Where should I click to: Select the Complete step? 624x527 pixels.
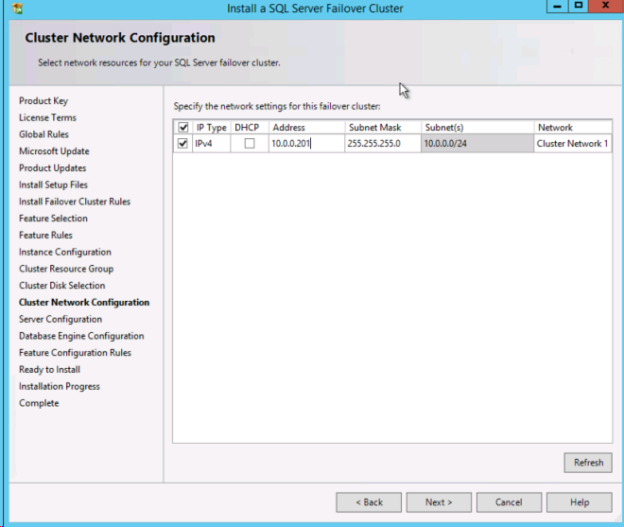click(x=39, y=403)
